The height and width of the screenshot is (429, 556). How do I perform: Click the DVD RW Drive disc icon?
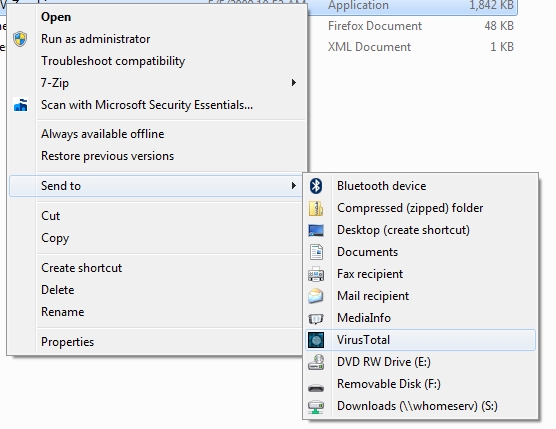point(316,362)
